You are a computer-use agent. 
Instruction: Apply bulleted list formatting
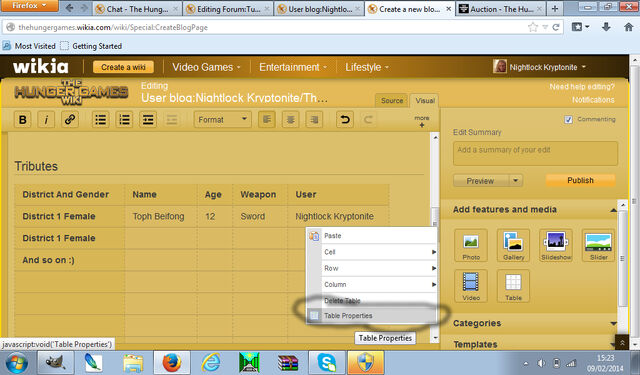100,120
